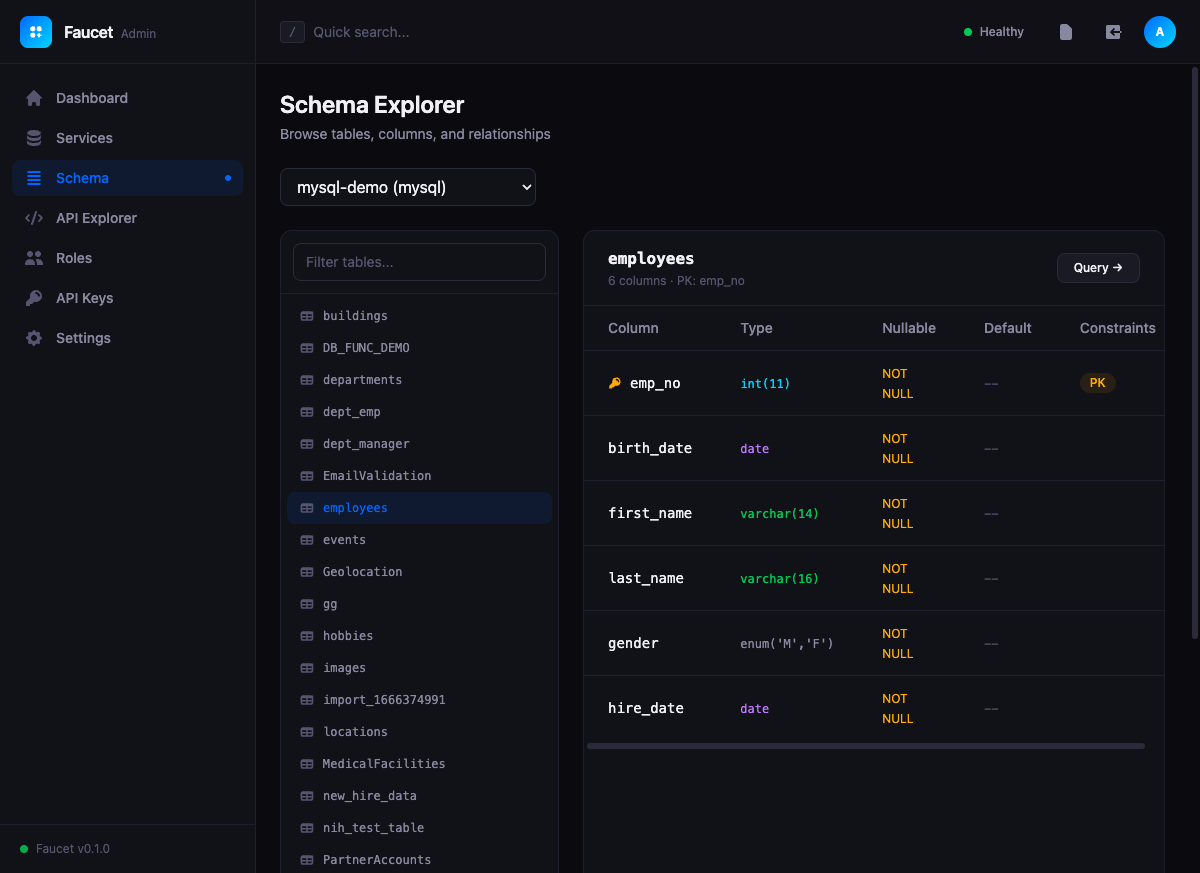The width and height of the screenshot is (1200, 873).
Task: Click the Schema list icon in sidebar
Action: pyautogui.click(x=34, y=178)
